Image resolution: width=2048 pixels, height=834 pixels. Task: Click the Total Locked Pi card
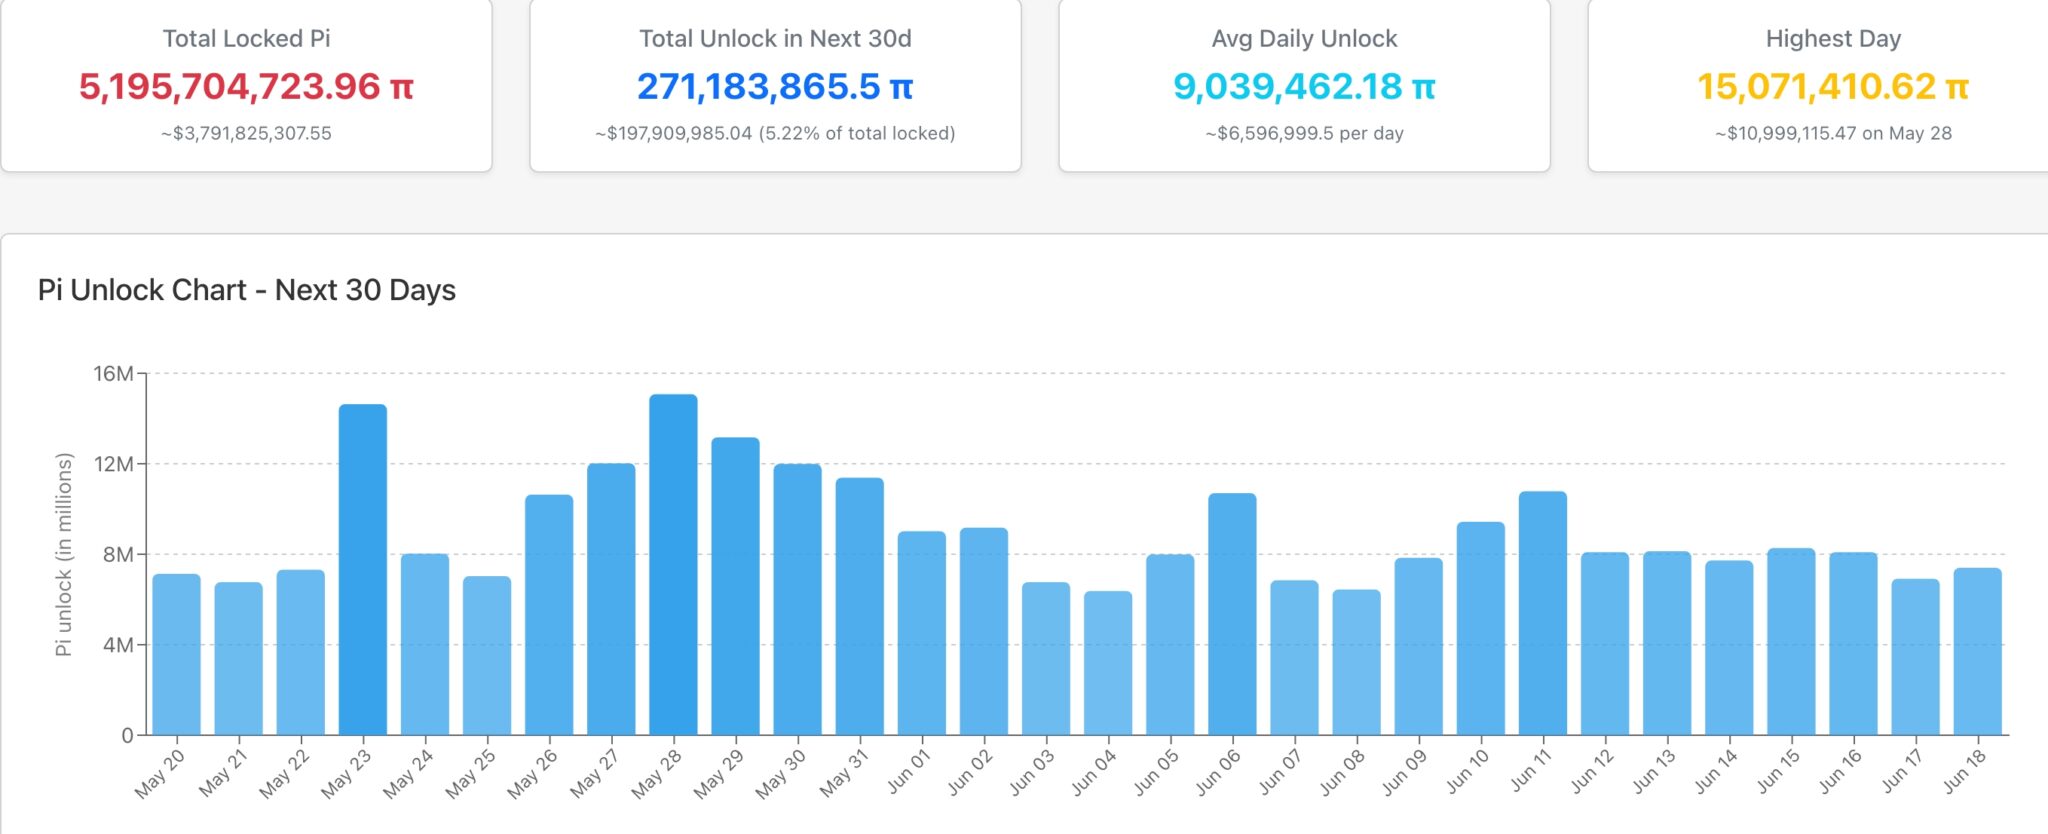[246, 85]
